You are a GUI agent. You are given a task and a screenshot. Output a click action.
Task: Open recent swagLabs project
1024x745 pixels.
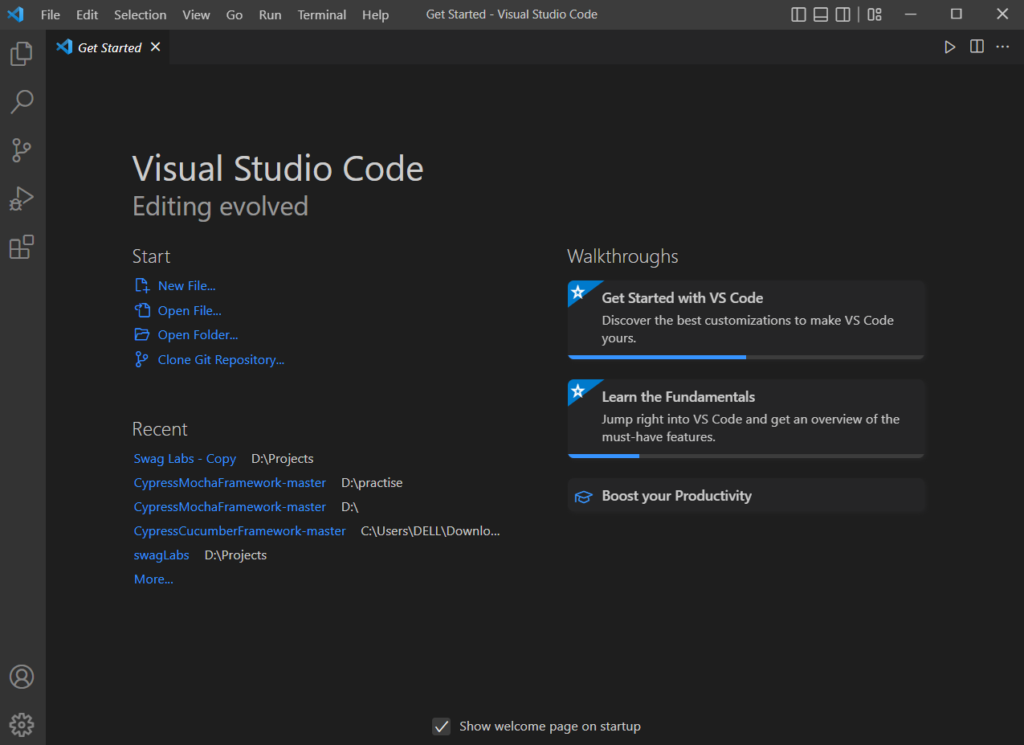(161, 555)
